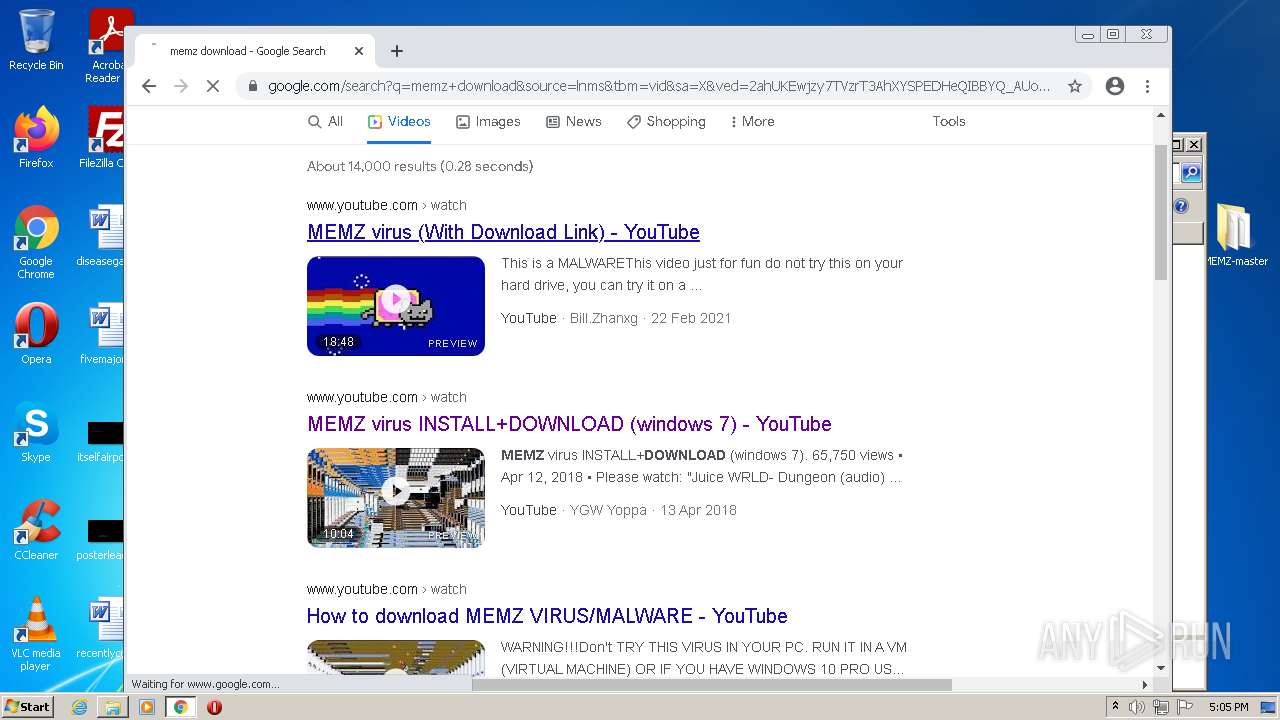Click the page scrollbar down arrow
Screen dimensions: 1280x720
[1161, 668]
